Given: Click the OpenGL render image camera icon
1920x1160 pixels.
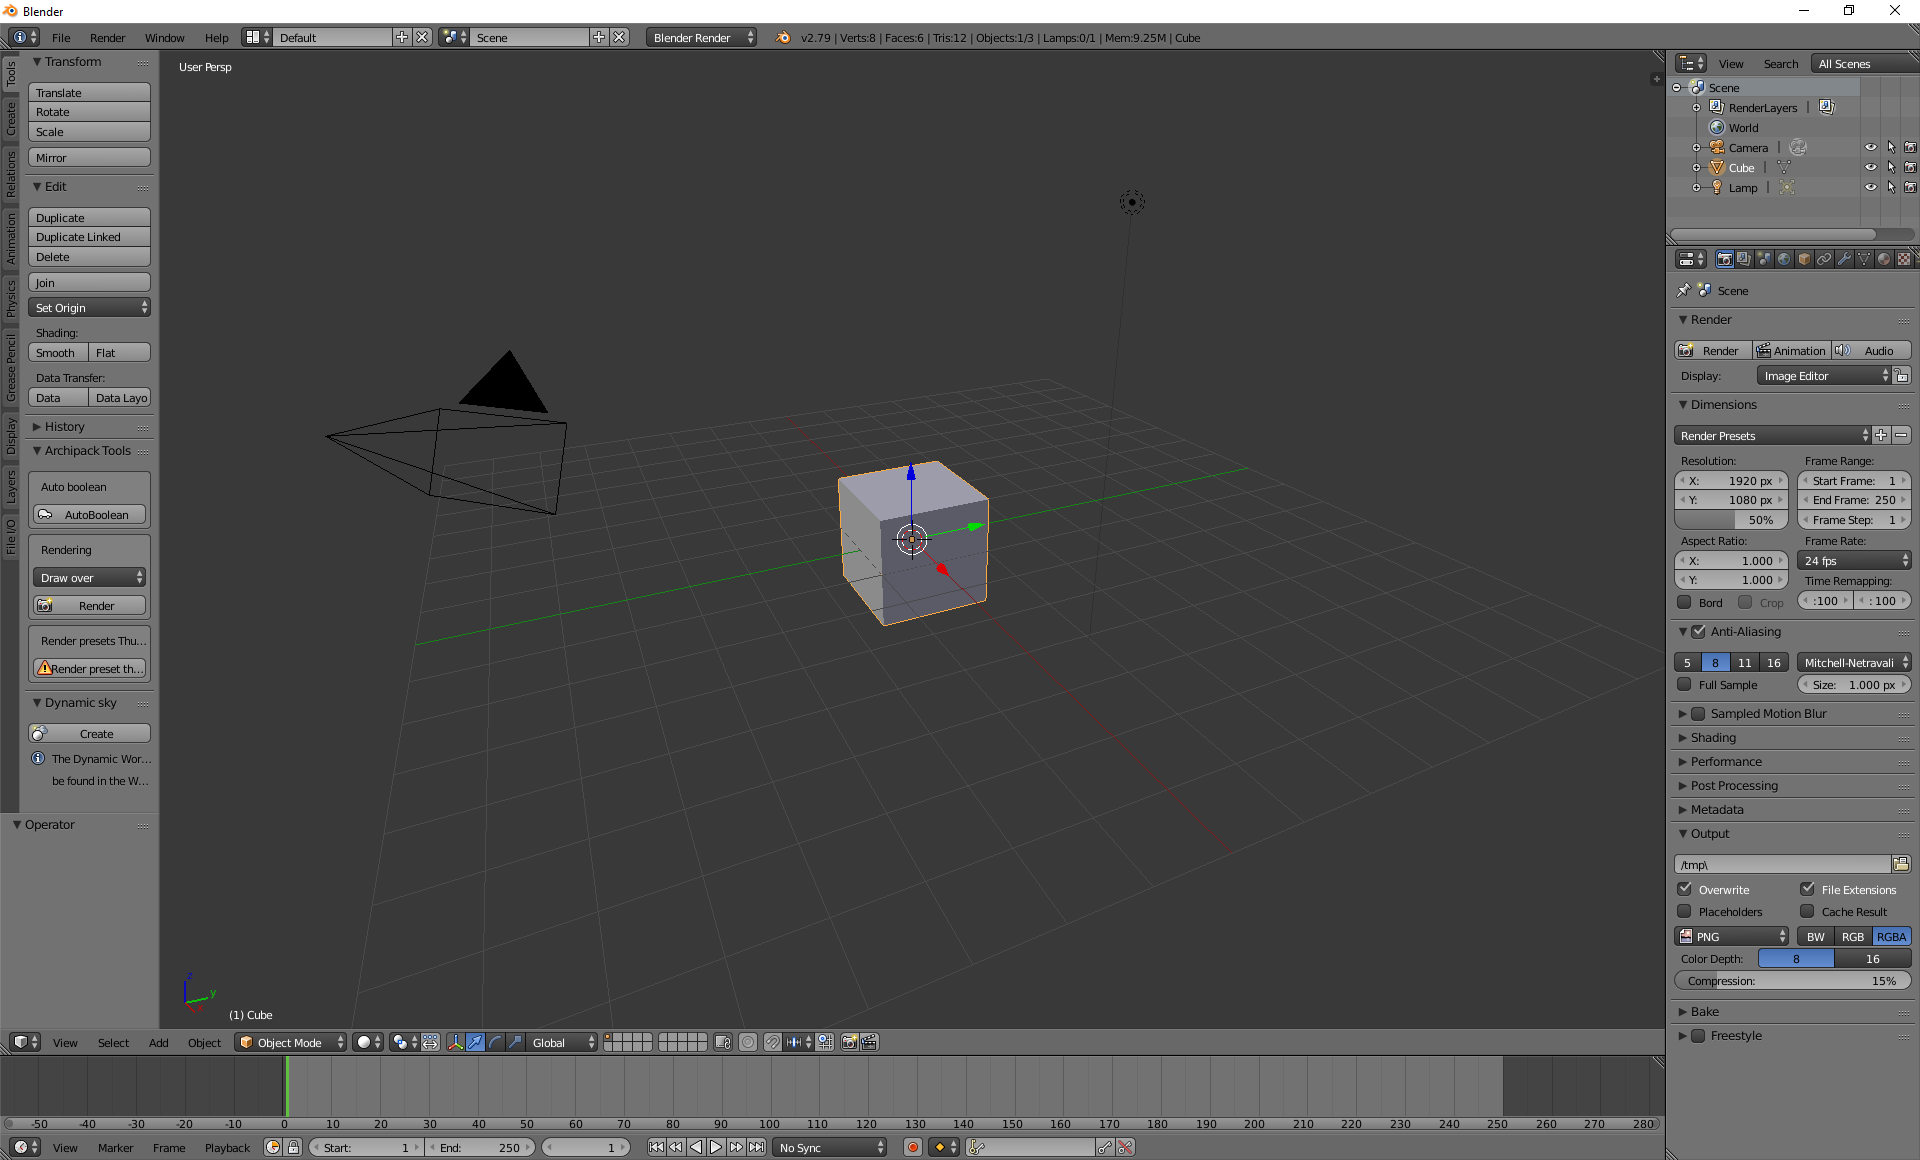Looking at the screenshot, I should point(849,1042).
